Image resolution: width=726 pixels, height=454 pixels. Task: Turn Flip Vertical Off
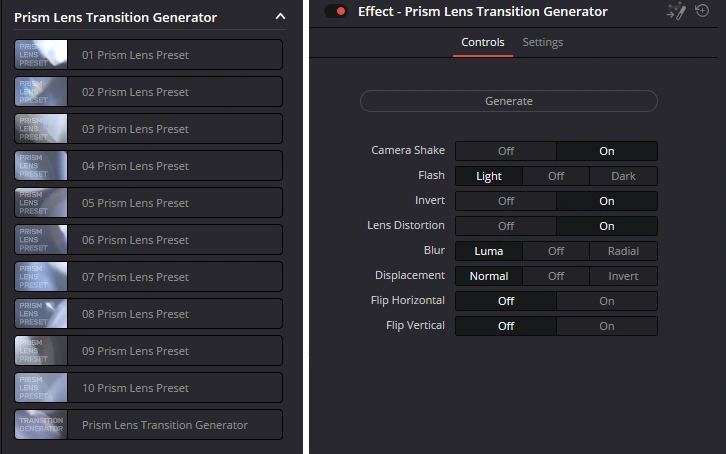tap(506, 326)
